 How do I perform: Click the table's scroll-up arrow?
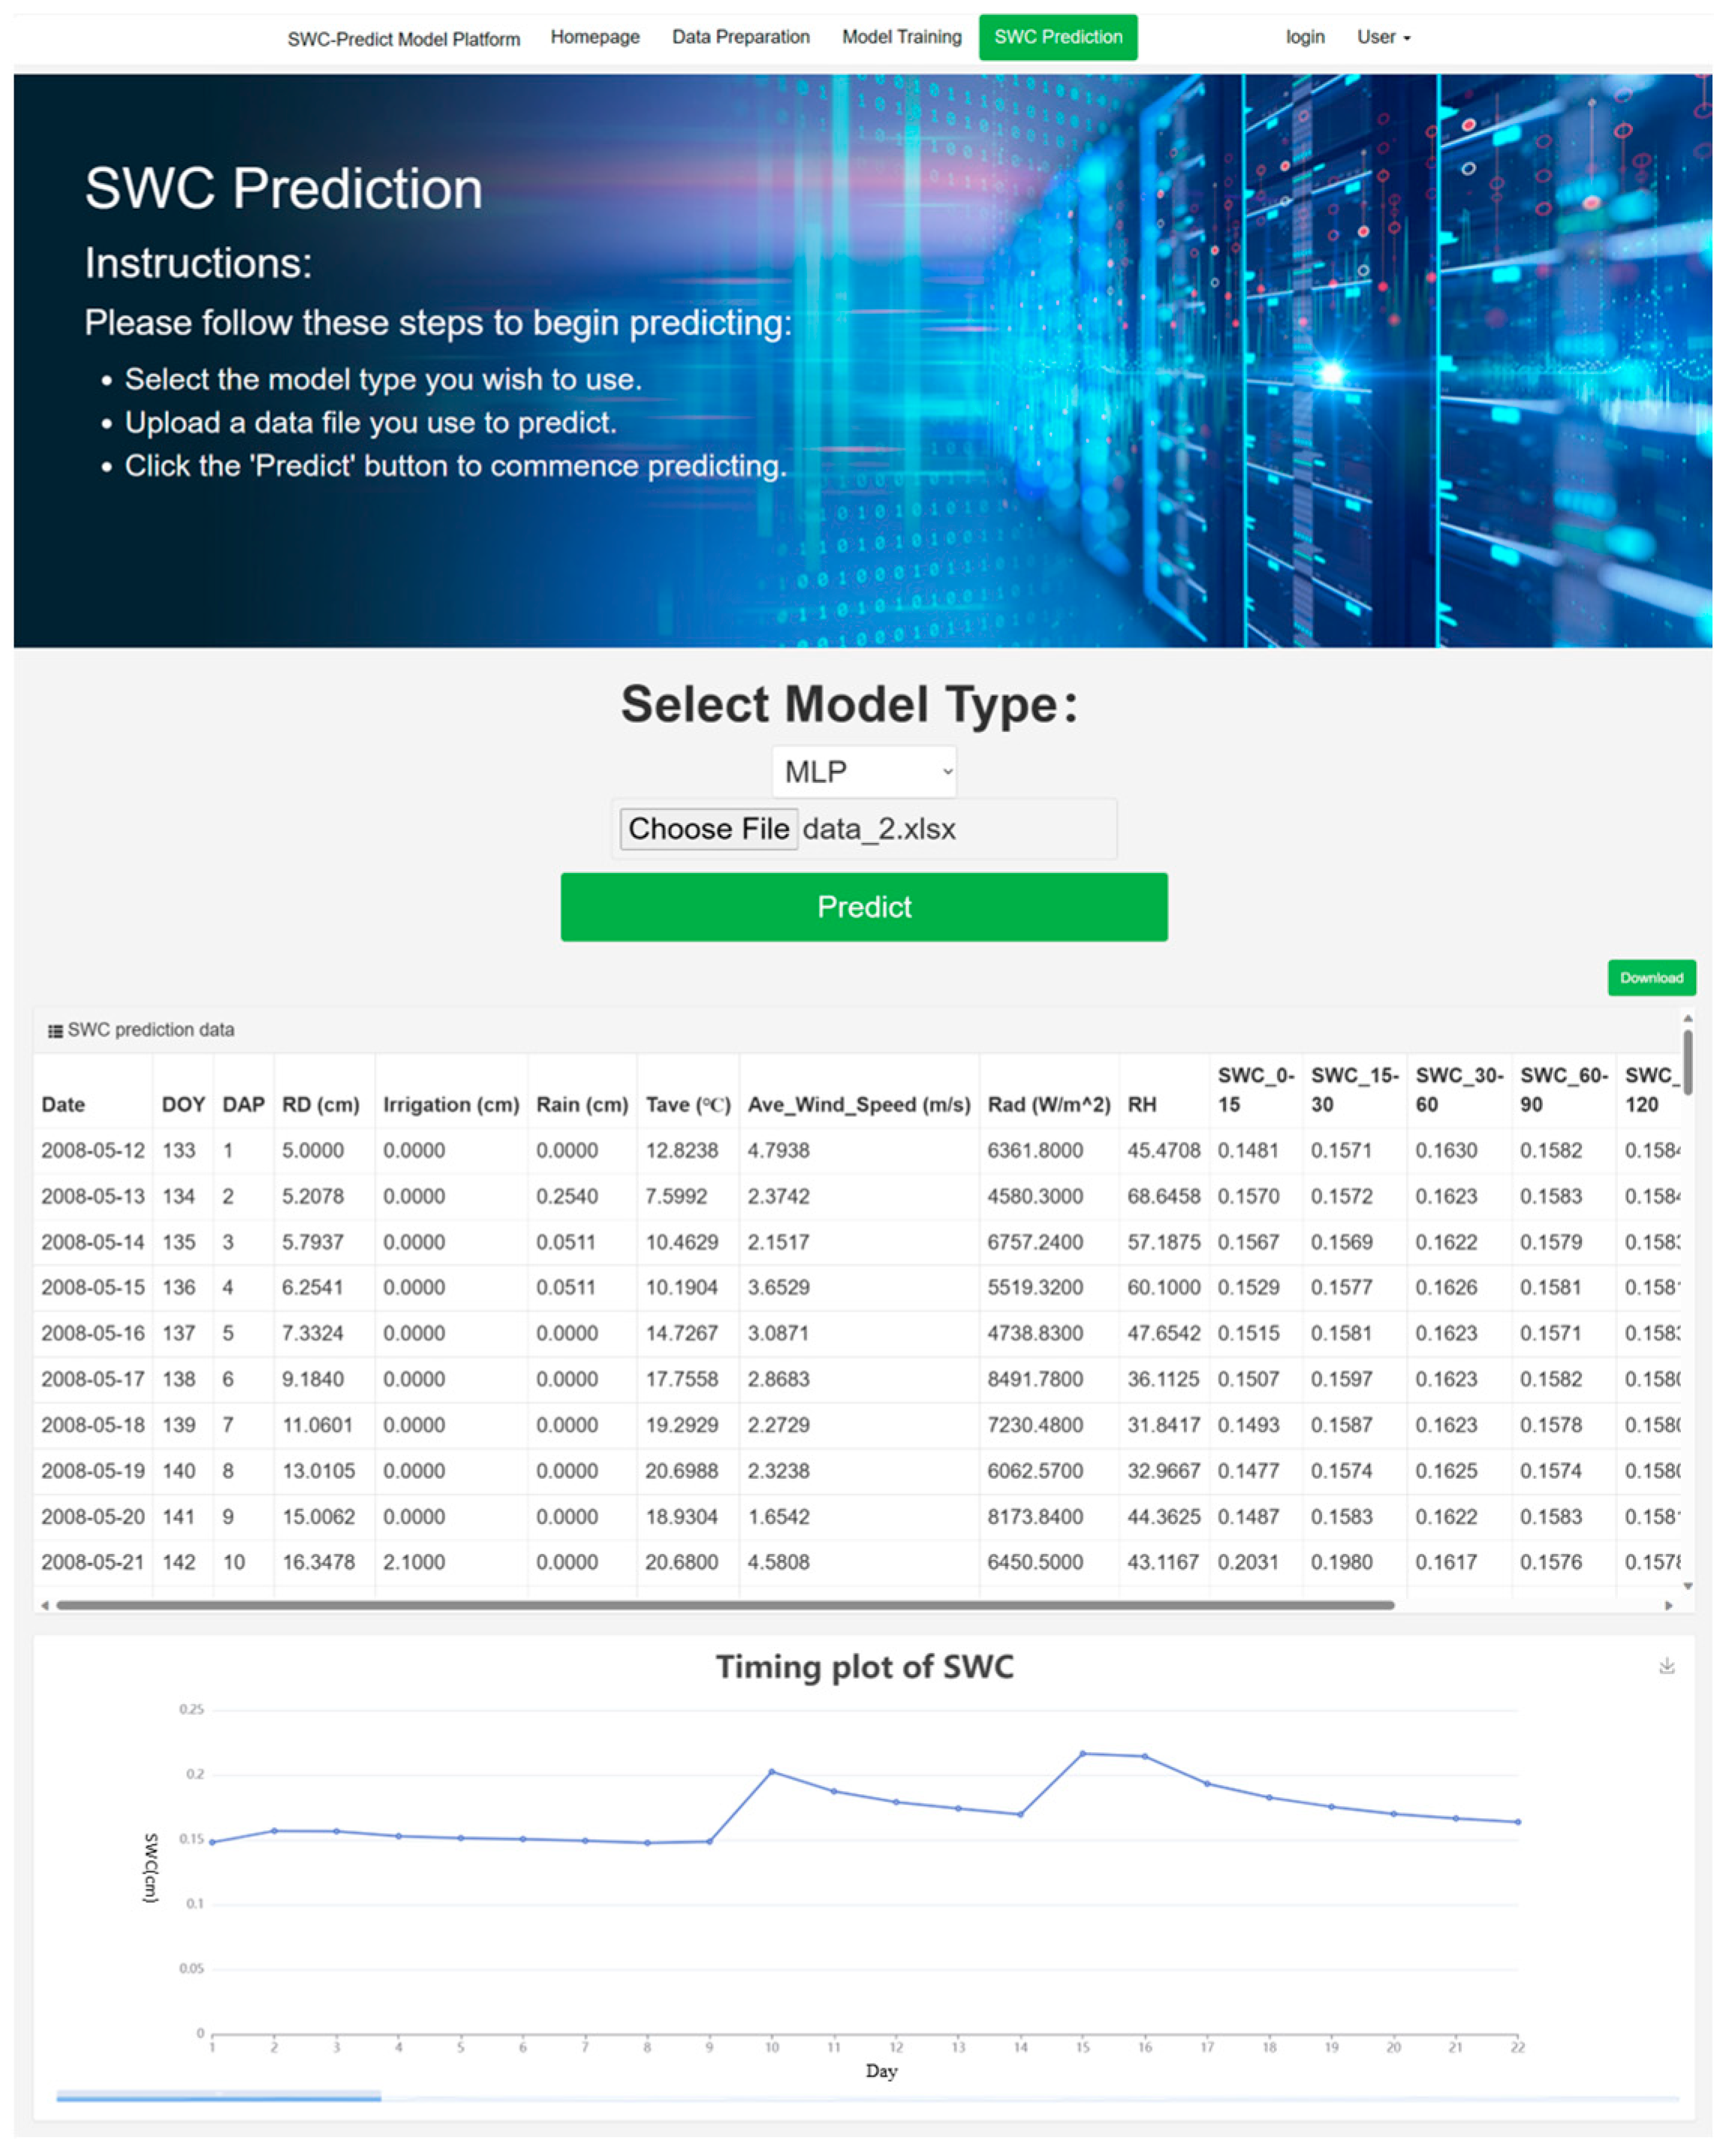(x=1687, y=1018)
